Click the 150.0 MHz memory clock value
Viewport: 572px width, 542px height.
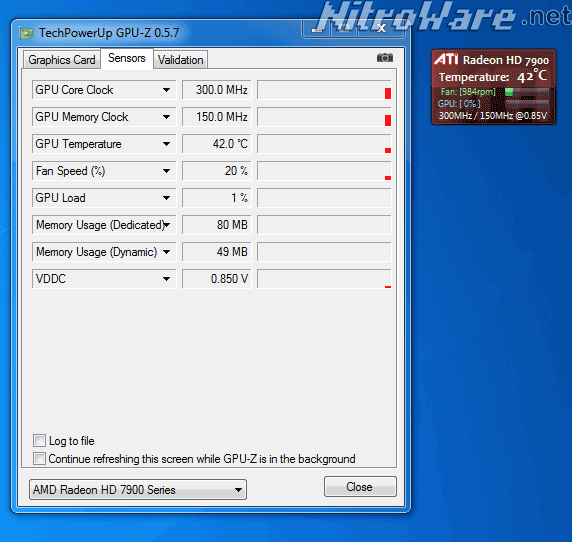[217, 117]
